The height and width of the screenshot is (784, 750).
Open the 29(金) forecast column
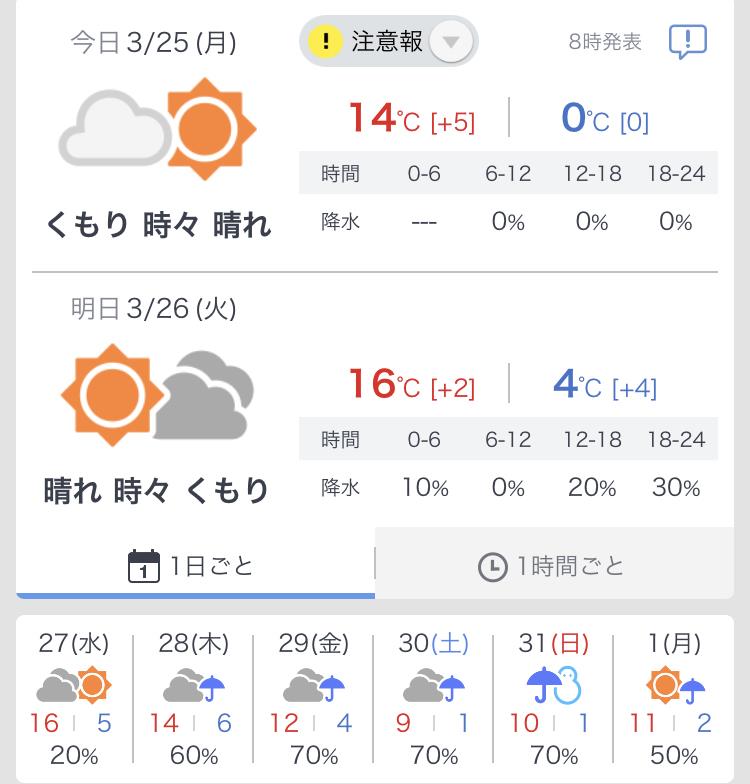click(314, 698)
